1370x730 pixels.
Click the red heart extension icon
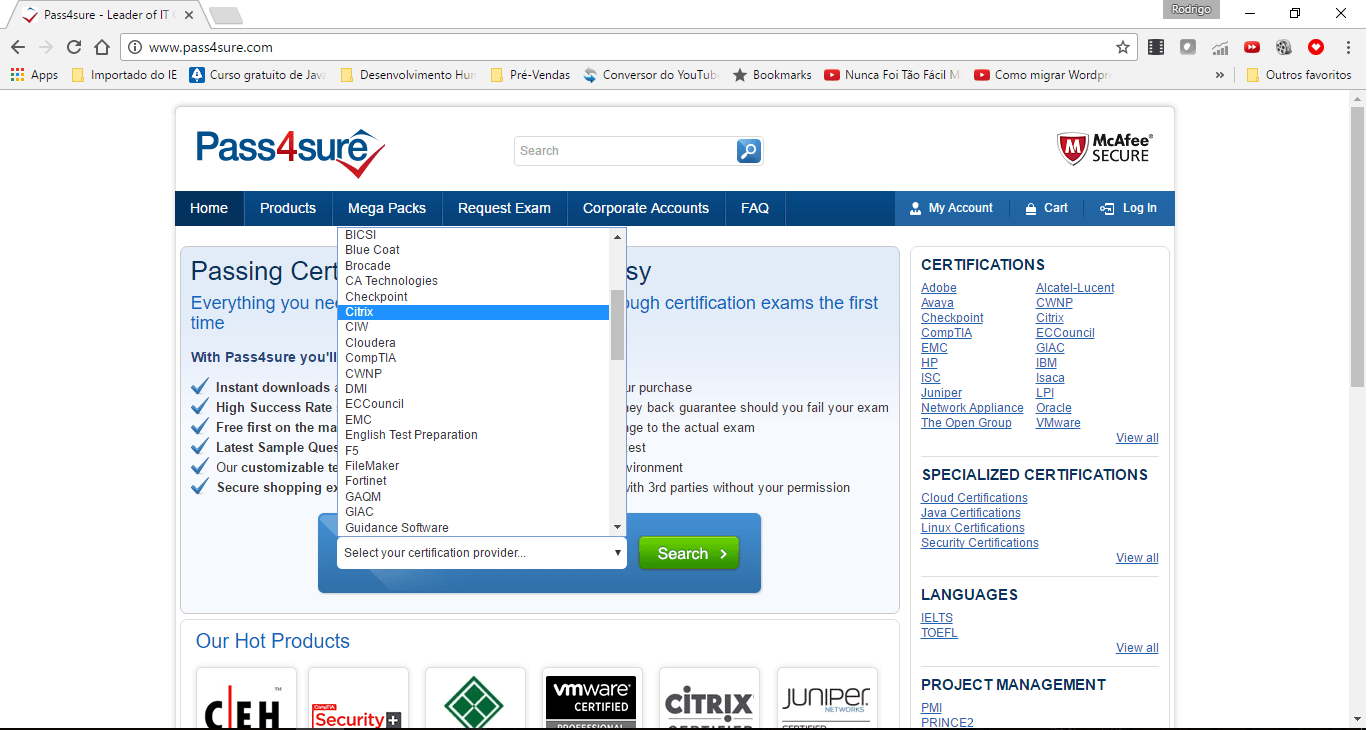point(1316,47)
